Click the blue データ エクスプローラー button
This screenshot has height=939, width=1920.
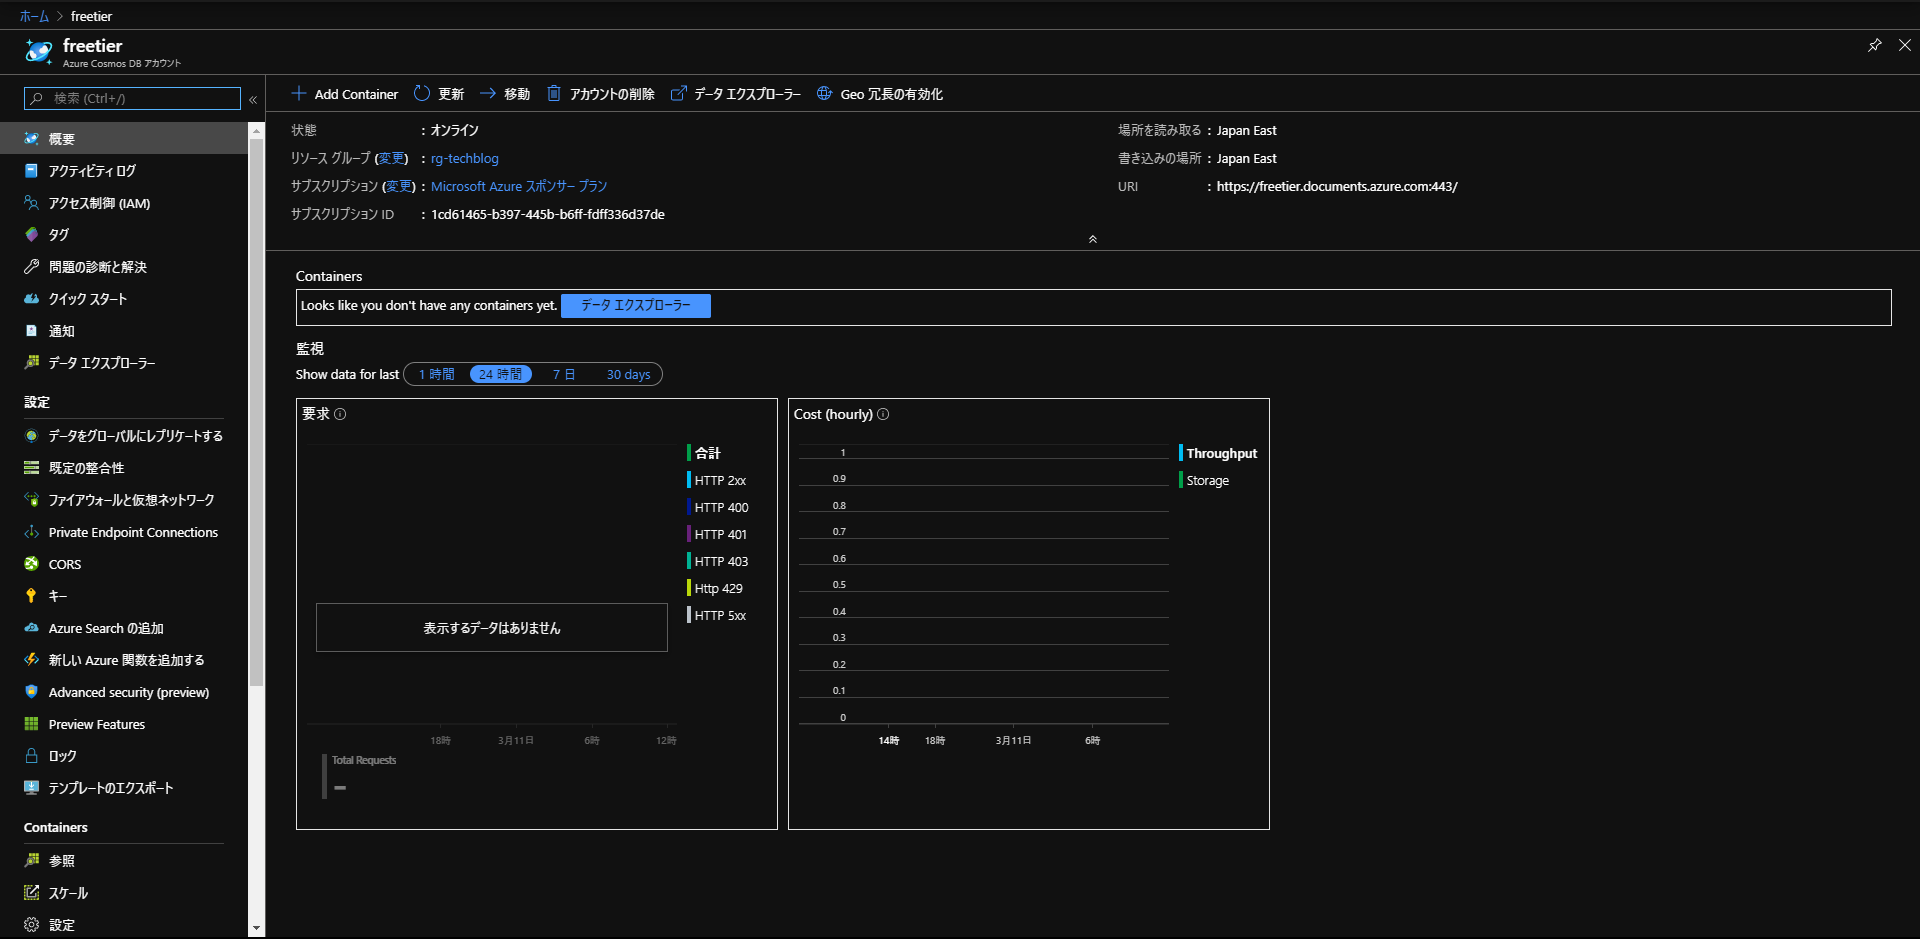[636, 306]
